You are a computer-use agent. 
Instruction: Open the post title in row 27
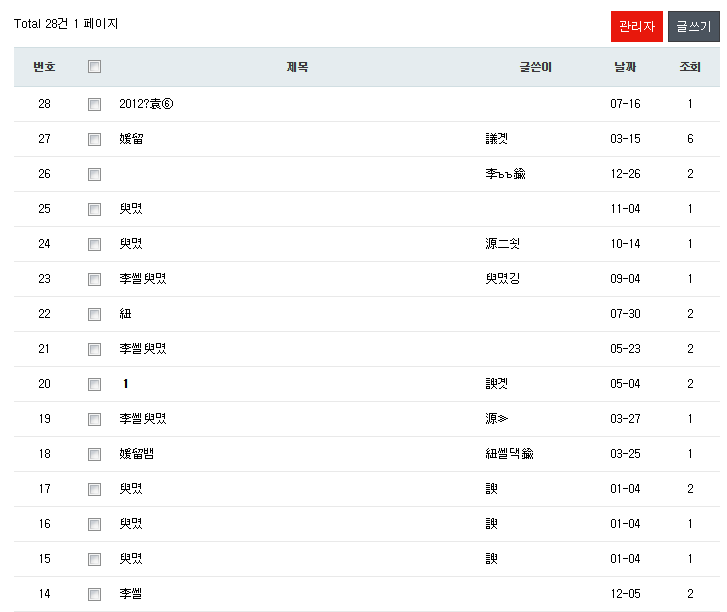click(131, 139)
